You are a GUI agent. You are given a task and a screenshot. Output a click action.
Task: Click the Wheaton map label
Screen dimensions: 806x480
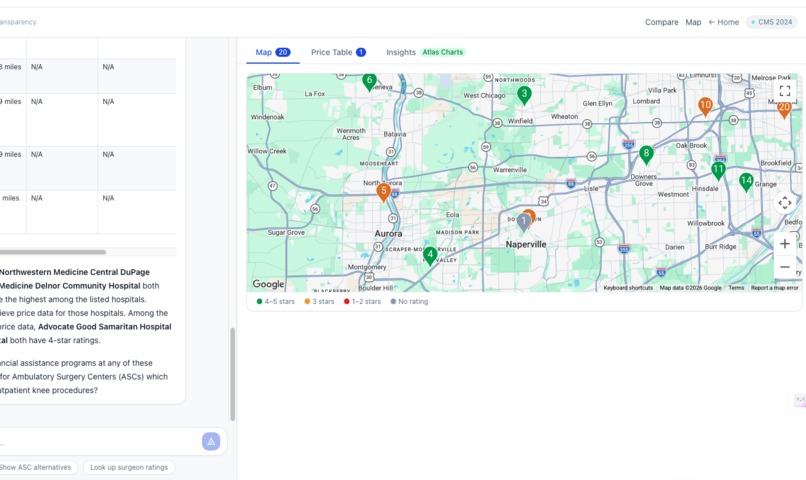[x=564, y=117]
